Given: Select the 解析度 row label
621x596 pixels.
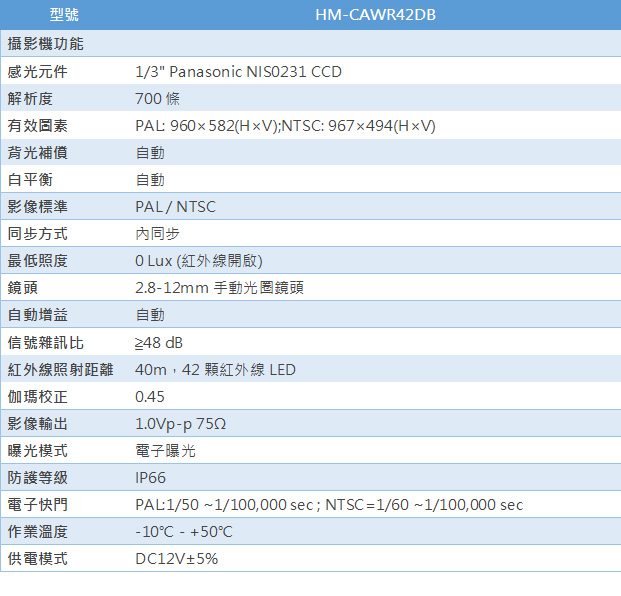Looking at the screenshot, I should click(x=30, y=99).
